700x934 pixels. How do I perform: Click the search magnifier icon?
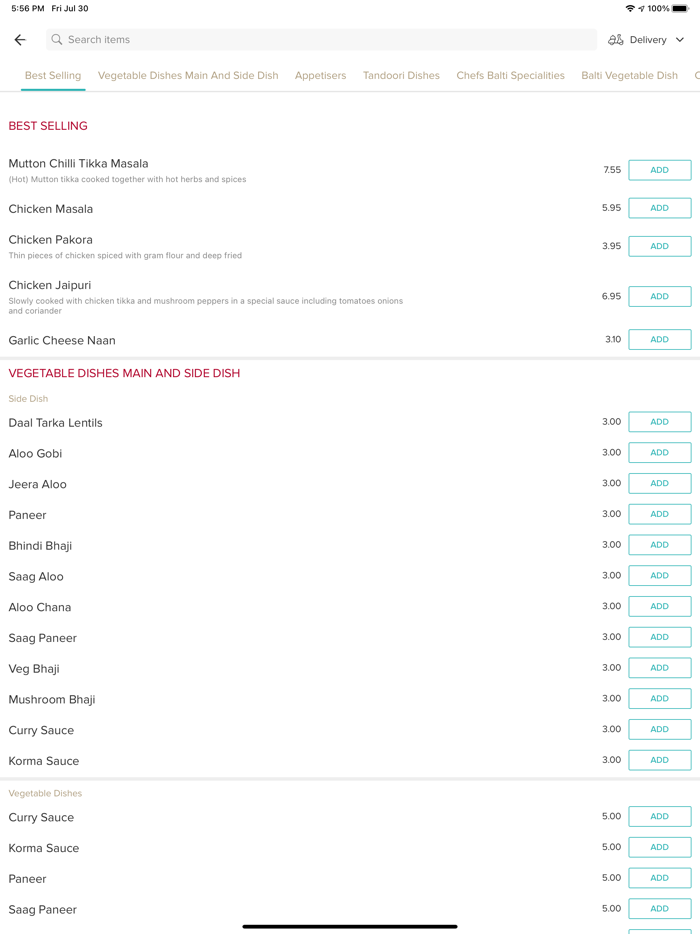click(57, 40)
